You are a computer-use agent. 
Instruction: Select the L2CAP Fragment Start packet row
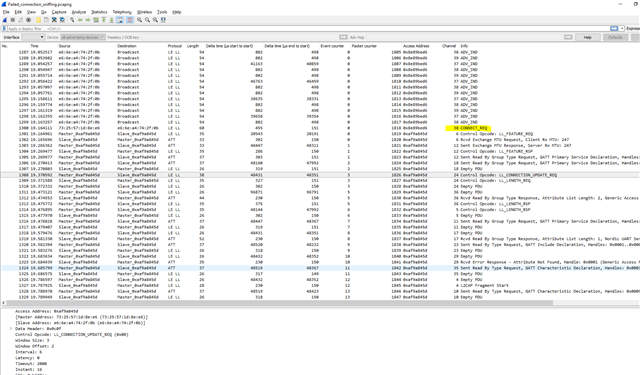[320, 286]
